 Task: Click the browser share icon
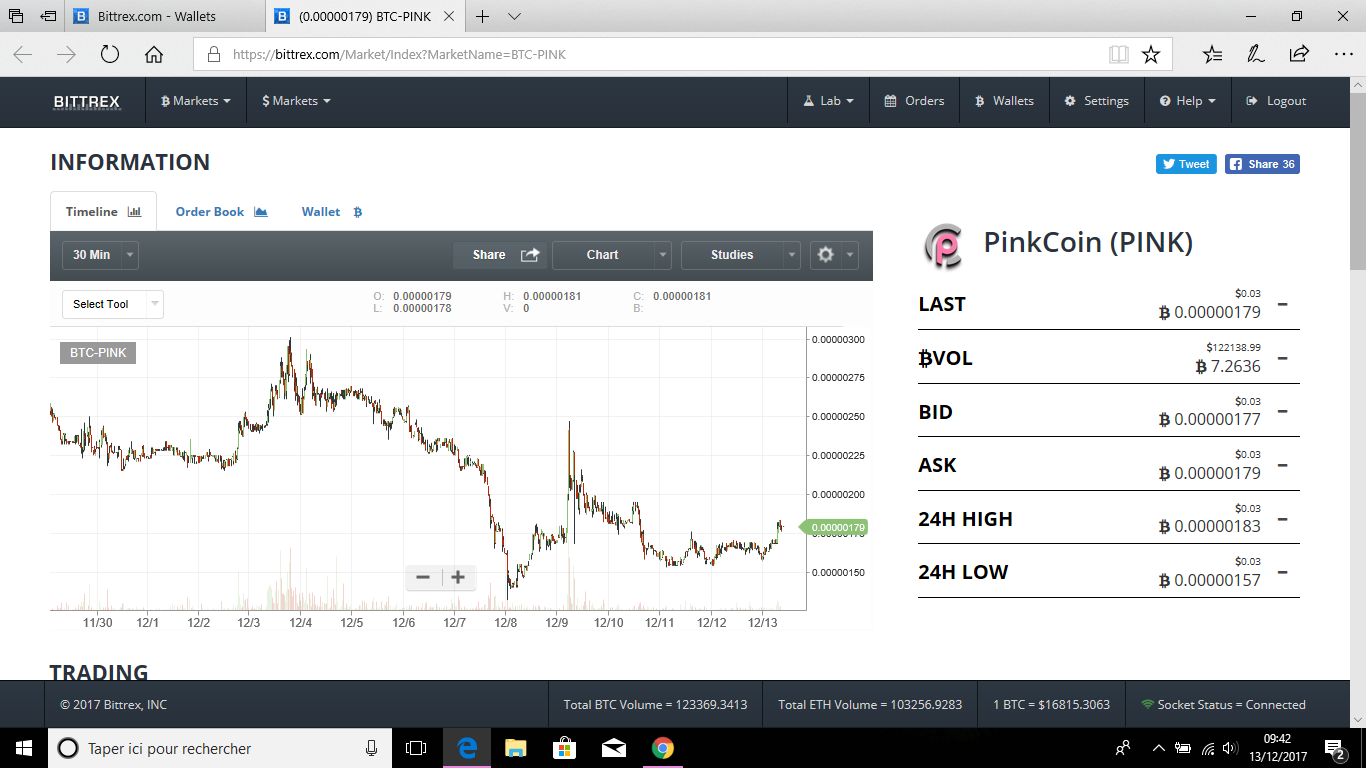pos(1299,54)
